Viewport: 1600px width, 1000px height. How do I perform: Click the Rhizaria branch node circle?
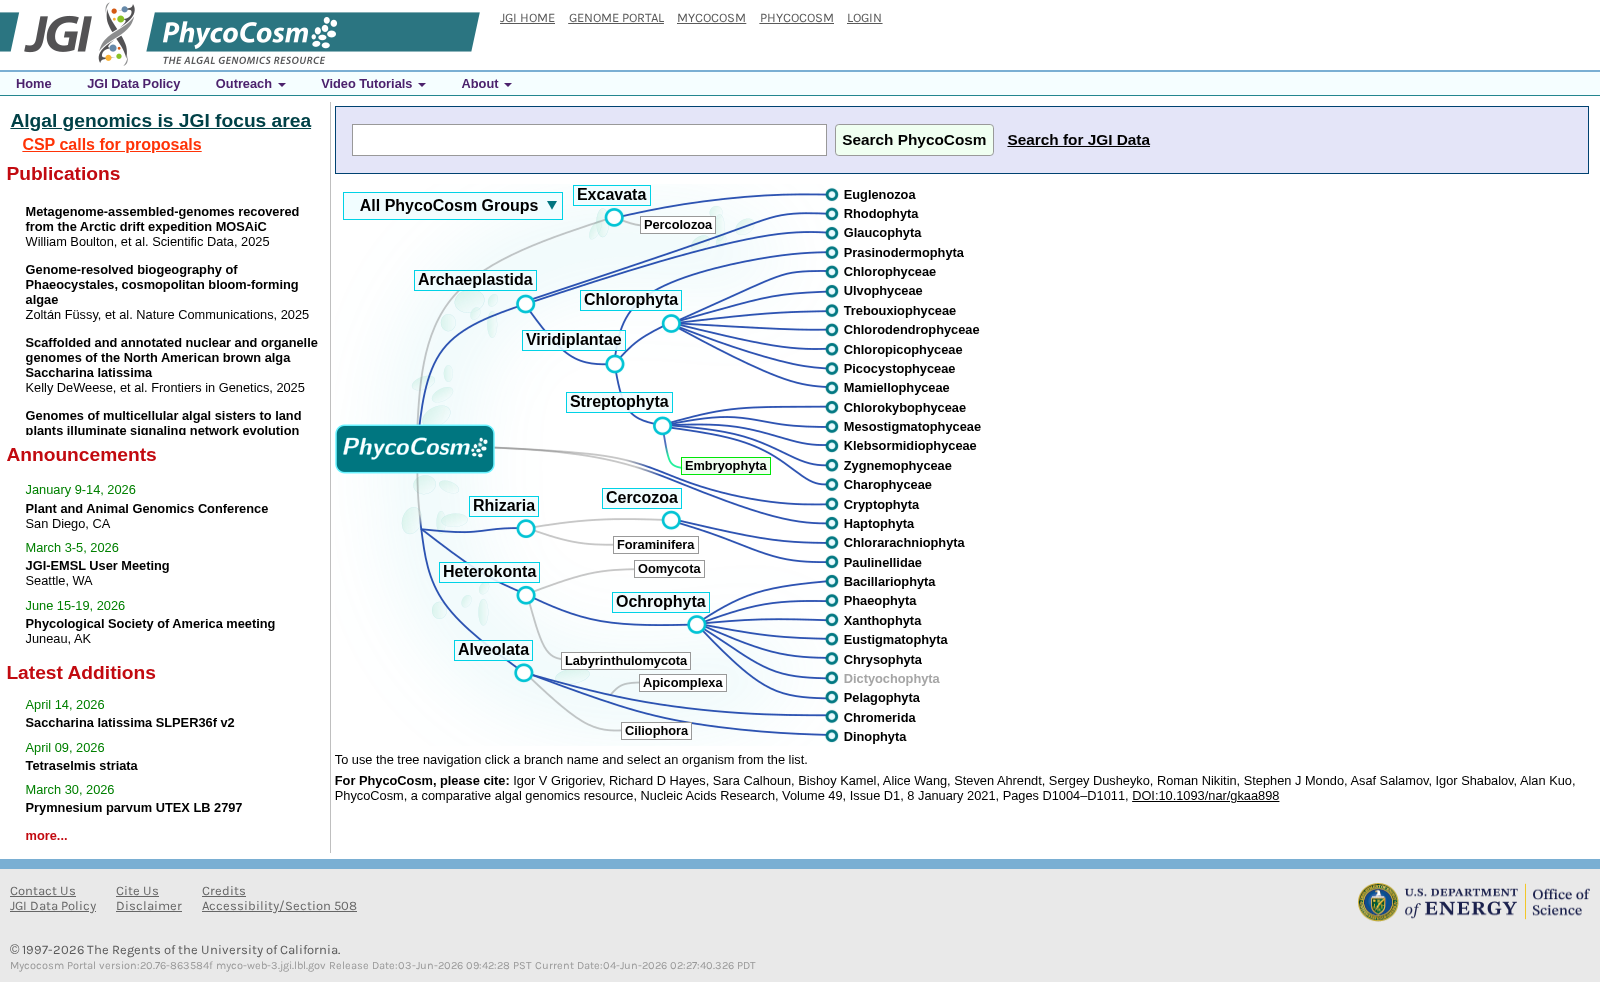[x=526, y=529]
